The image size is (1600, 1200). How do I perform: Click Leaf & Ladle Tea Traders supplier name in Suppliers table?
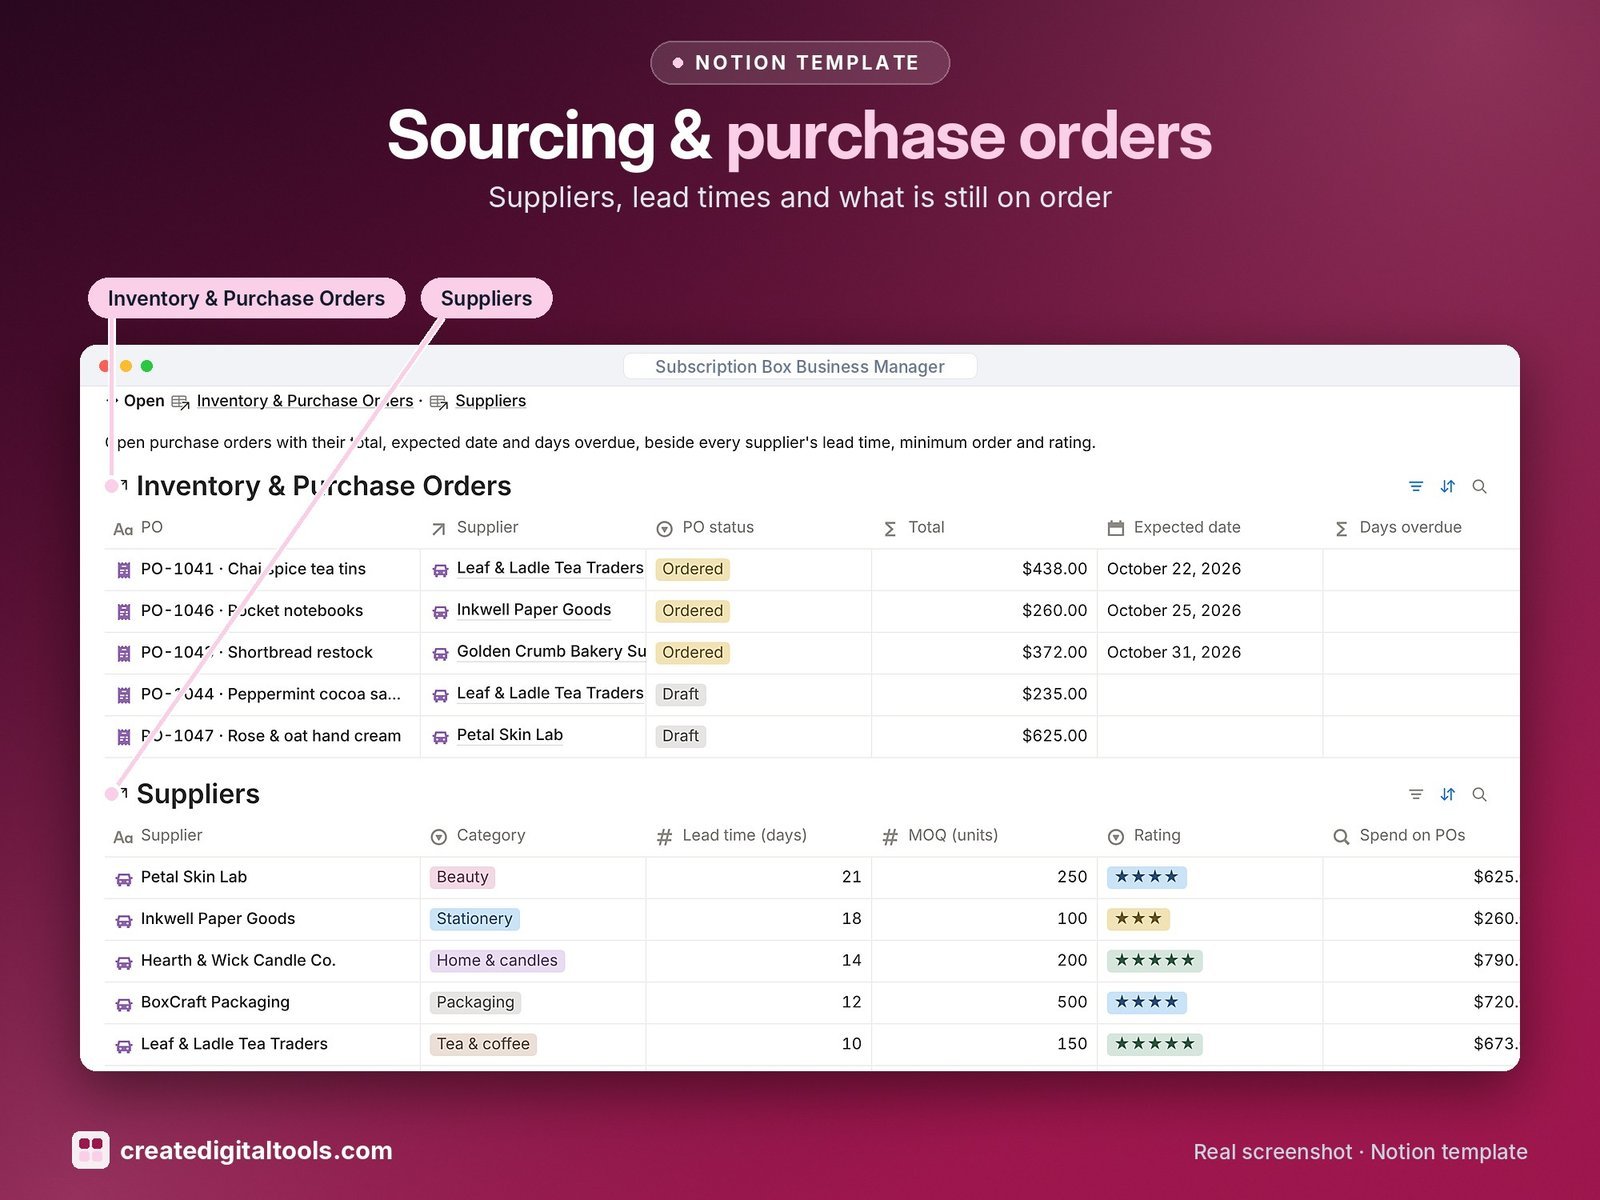click(234, 1044)
